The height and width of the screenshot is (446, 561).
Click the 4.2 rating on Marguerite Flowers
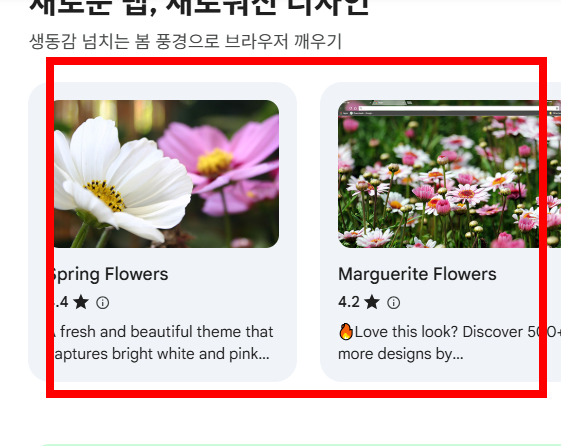pyautogui.click(x=349, y=302)
